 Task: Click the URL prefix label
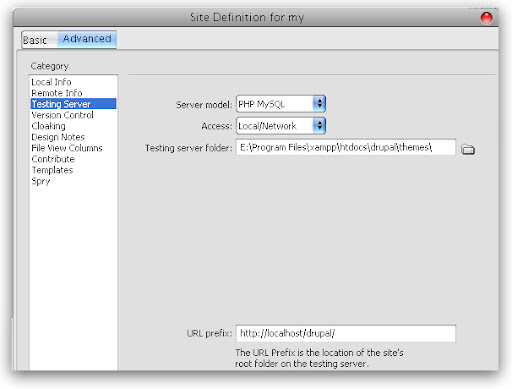(x=209, y=334)
